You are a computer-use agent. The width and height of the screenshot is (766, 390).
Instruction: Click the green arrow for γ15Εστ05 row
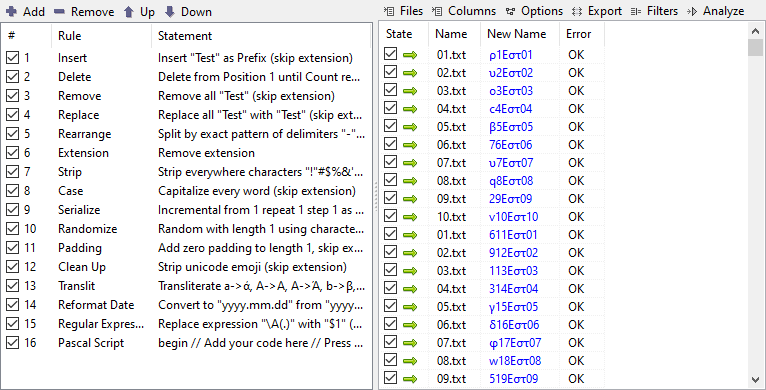410,307
